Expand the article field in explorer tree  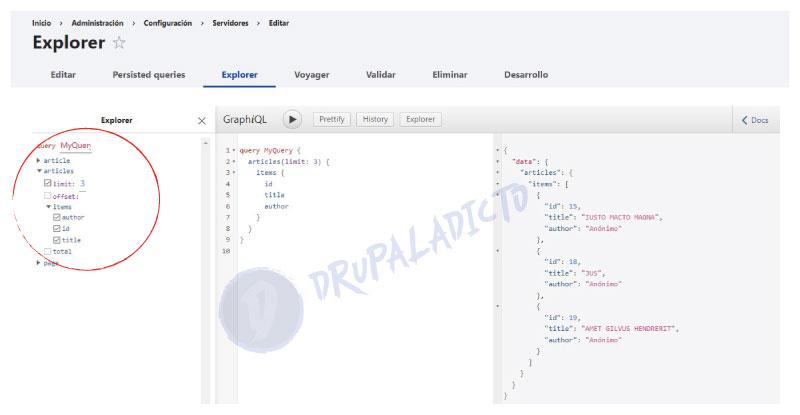tap(38, 160)
